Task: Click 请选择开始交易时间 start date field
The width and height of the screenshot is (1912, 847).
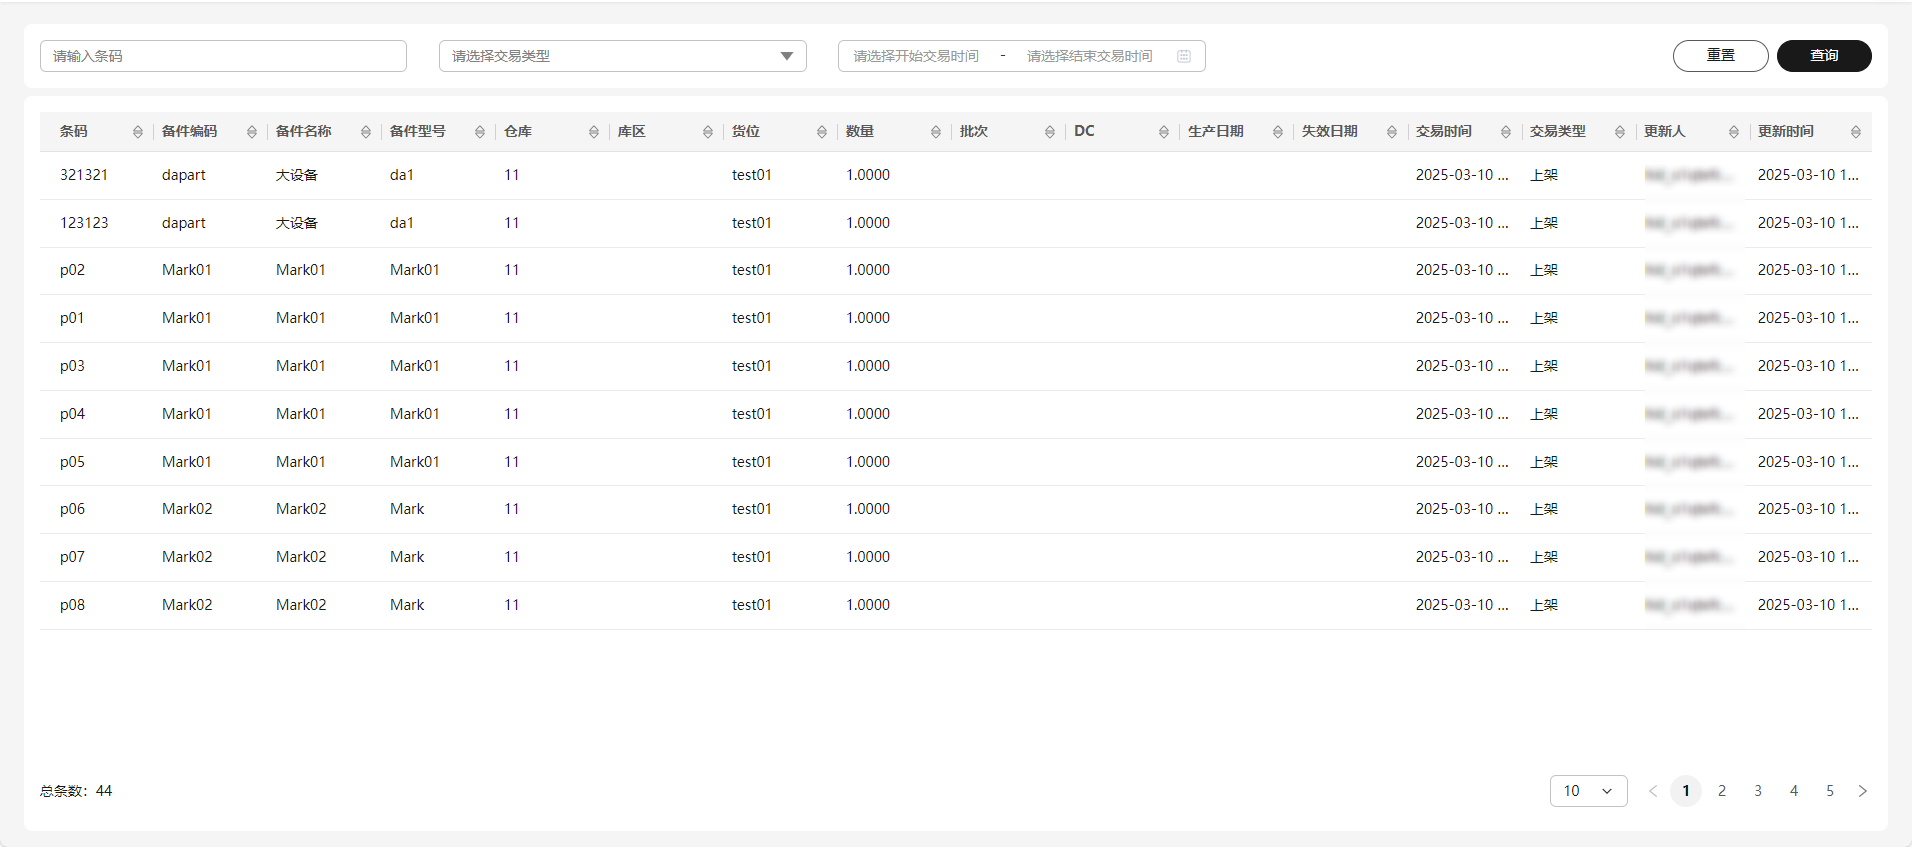Action: [916, 56]
